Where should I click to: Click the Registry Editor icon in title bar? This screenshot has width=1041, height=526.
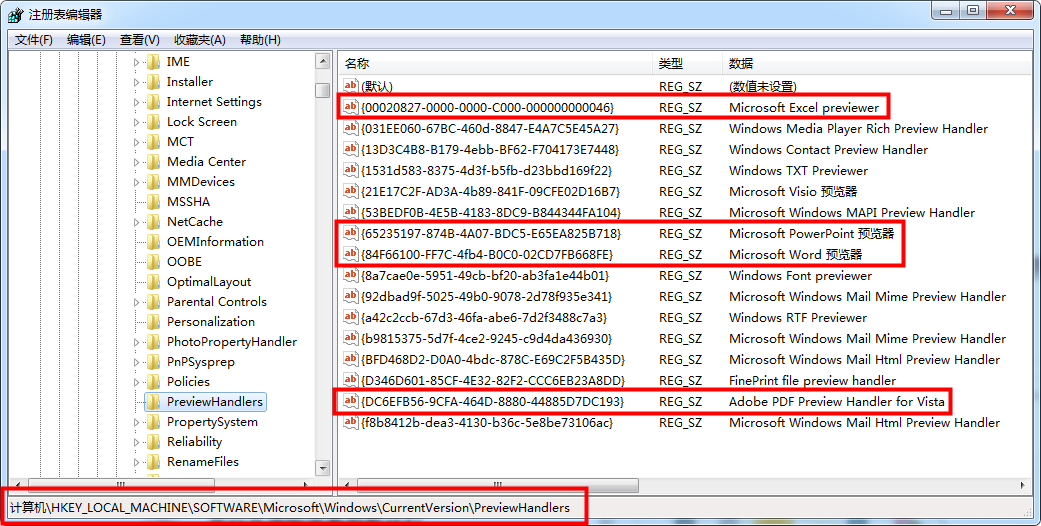coord(15,14)
